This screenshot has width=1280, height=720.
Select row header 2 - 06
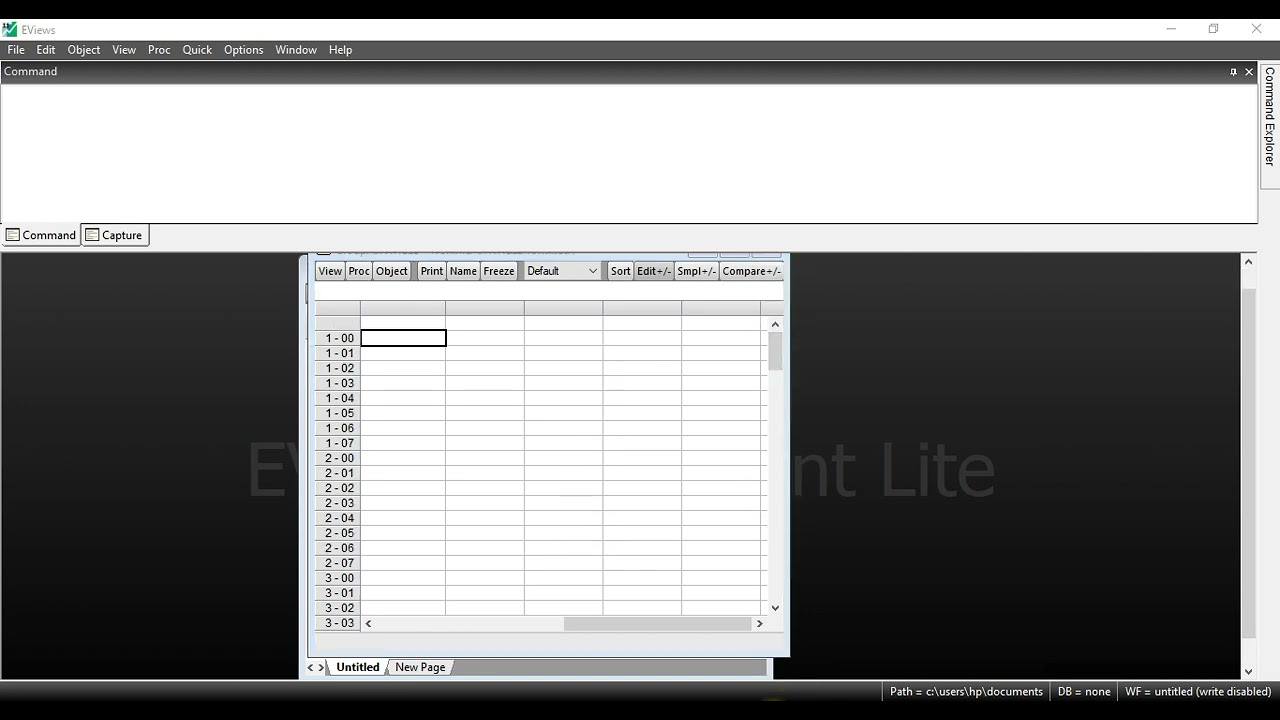338,548
